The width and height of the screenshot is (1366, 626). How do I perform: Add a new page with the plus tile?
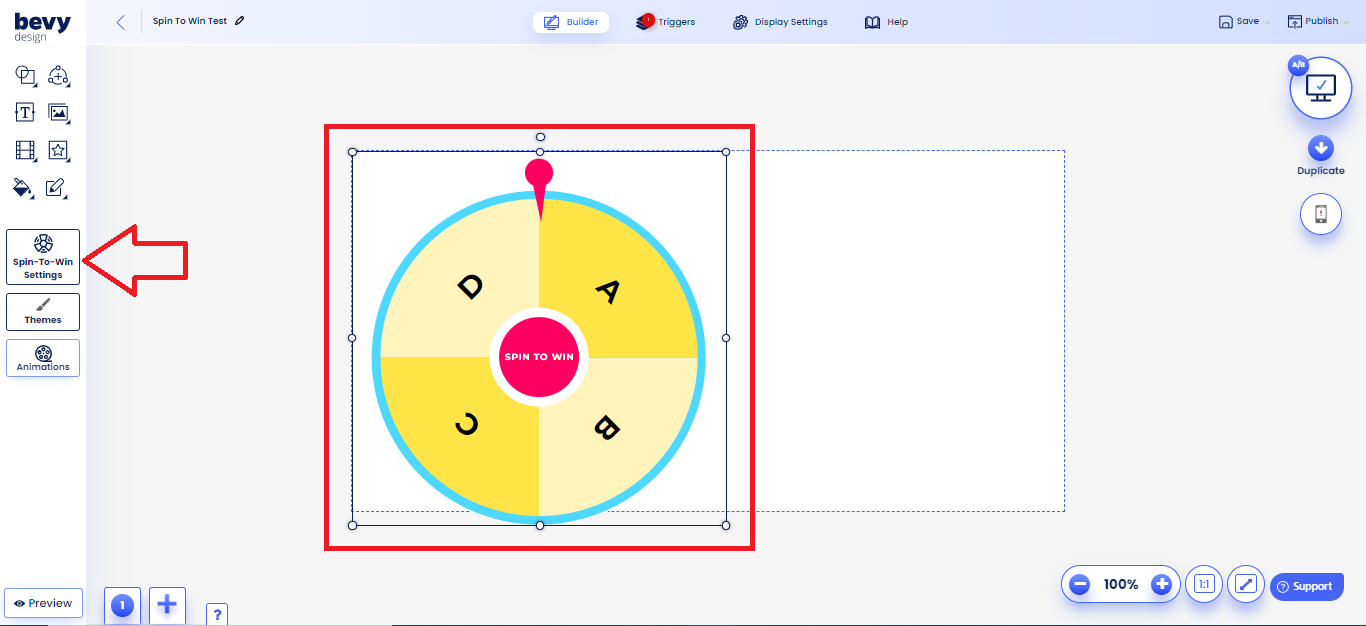[167, 605]
